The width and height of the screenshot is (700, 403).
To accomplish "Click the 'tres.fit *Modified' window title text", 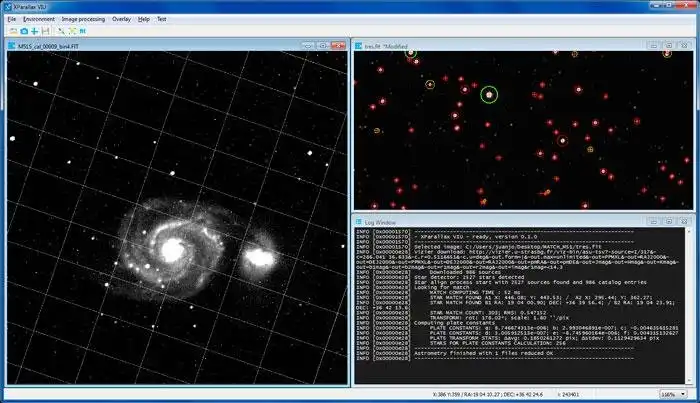I will point(386,46).
